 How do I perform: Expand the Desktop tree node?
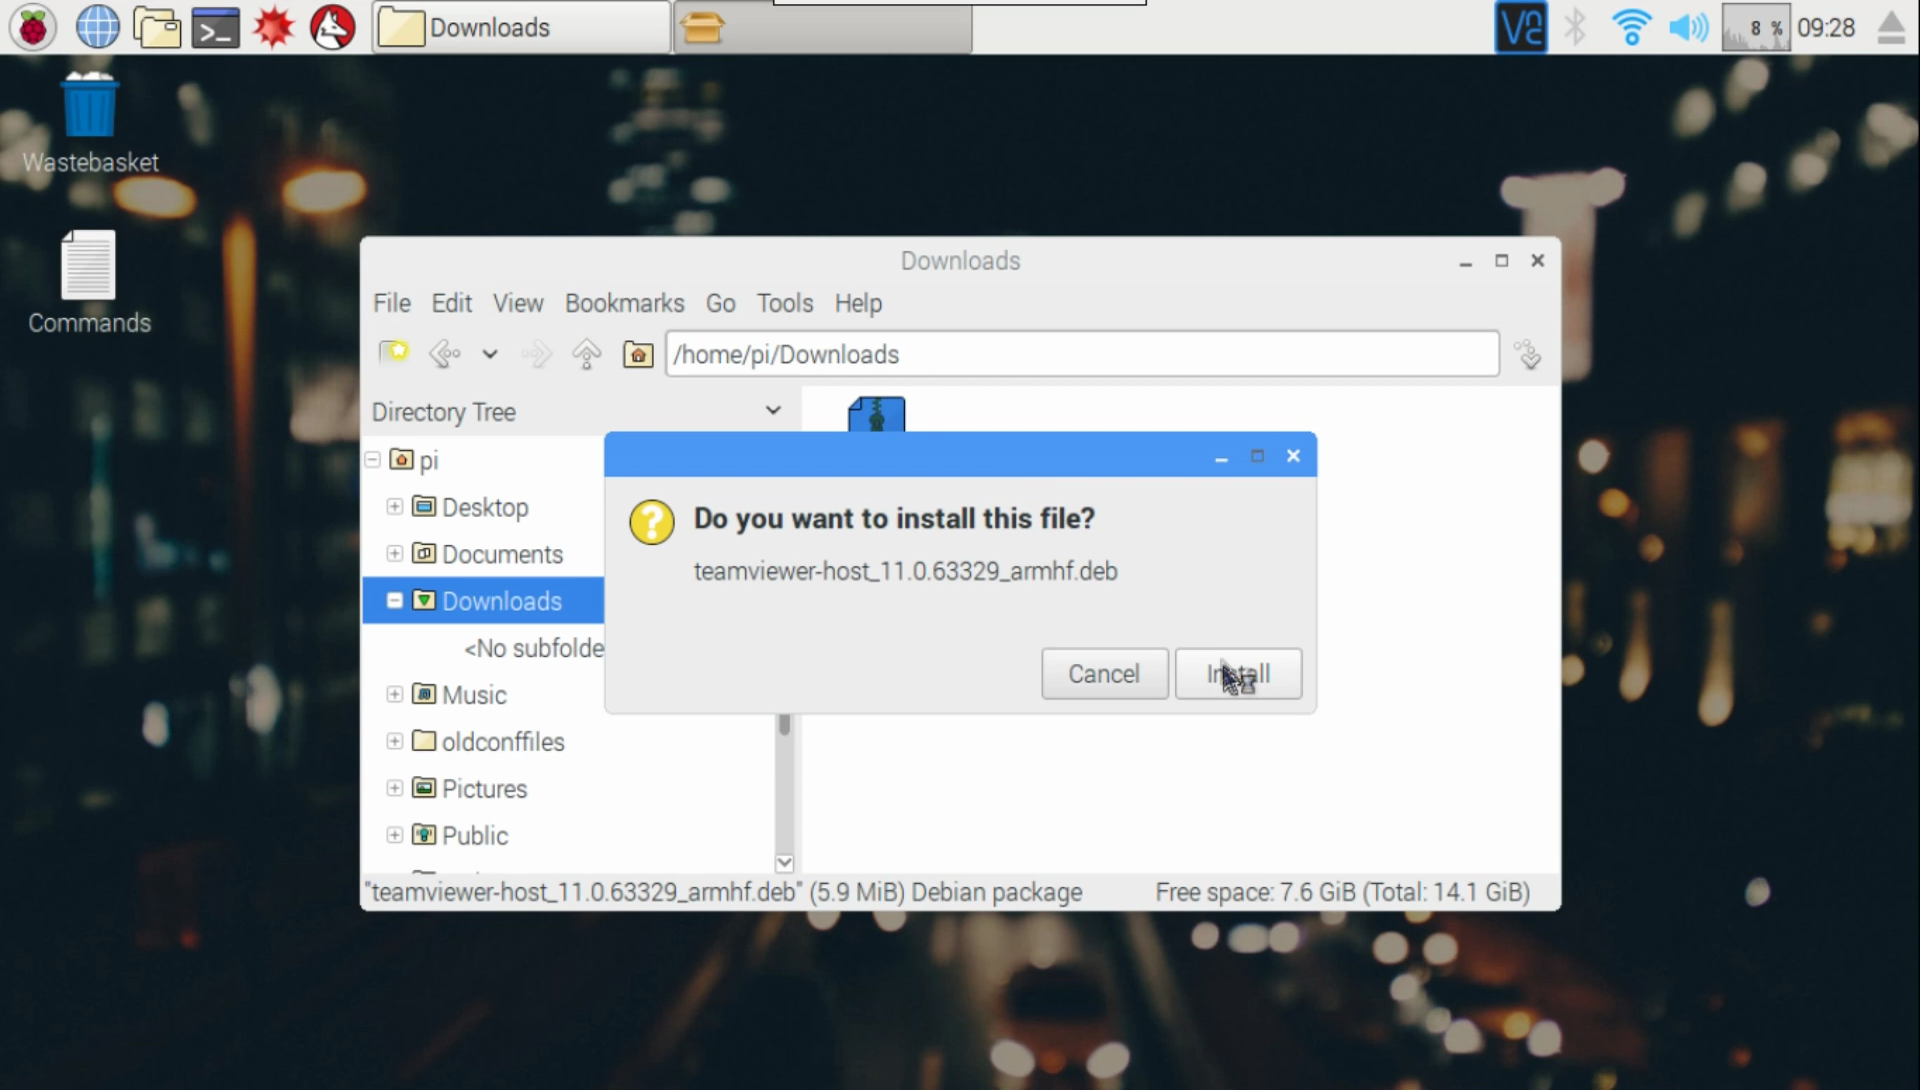click(x=395, y=506)
